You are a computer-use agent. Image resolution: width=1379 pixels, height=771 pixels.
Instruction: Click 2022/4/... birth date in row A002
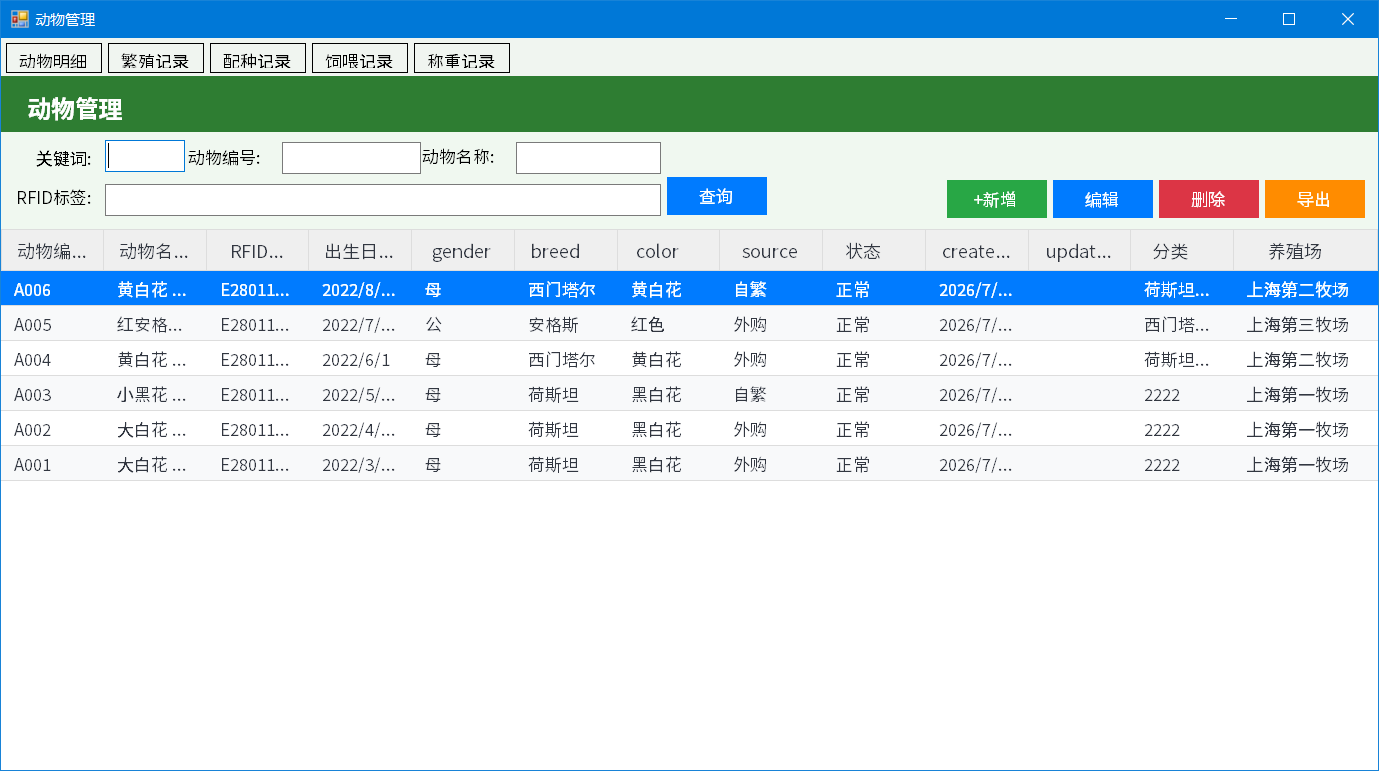[x=360, y=429]
